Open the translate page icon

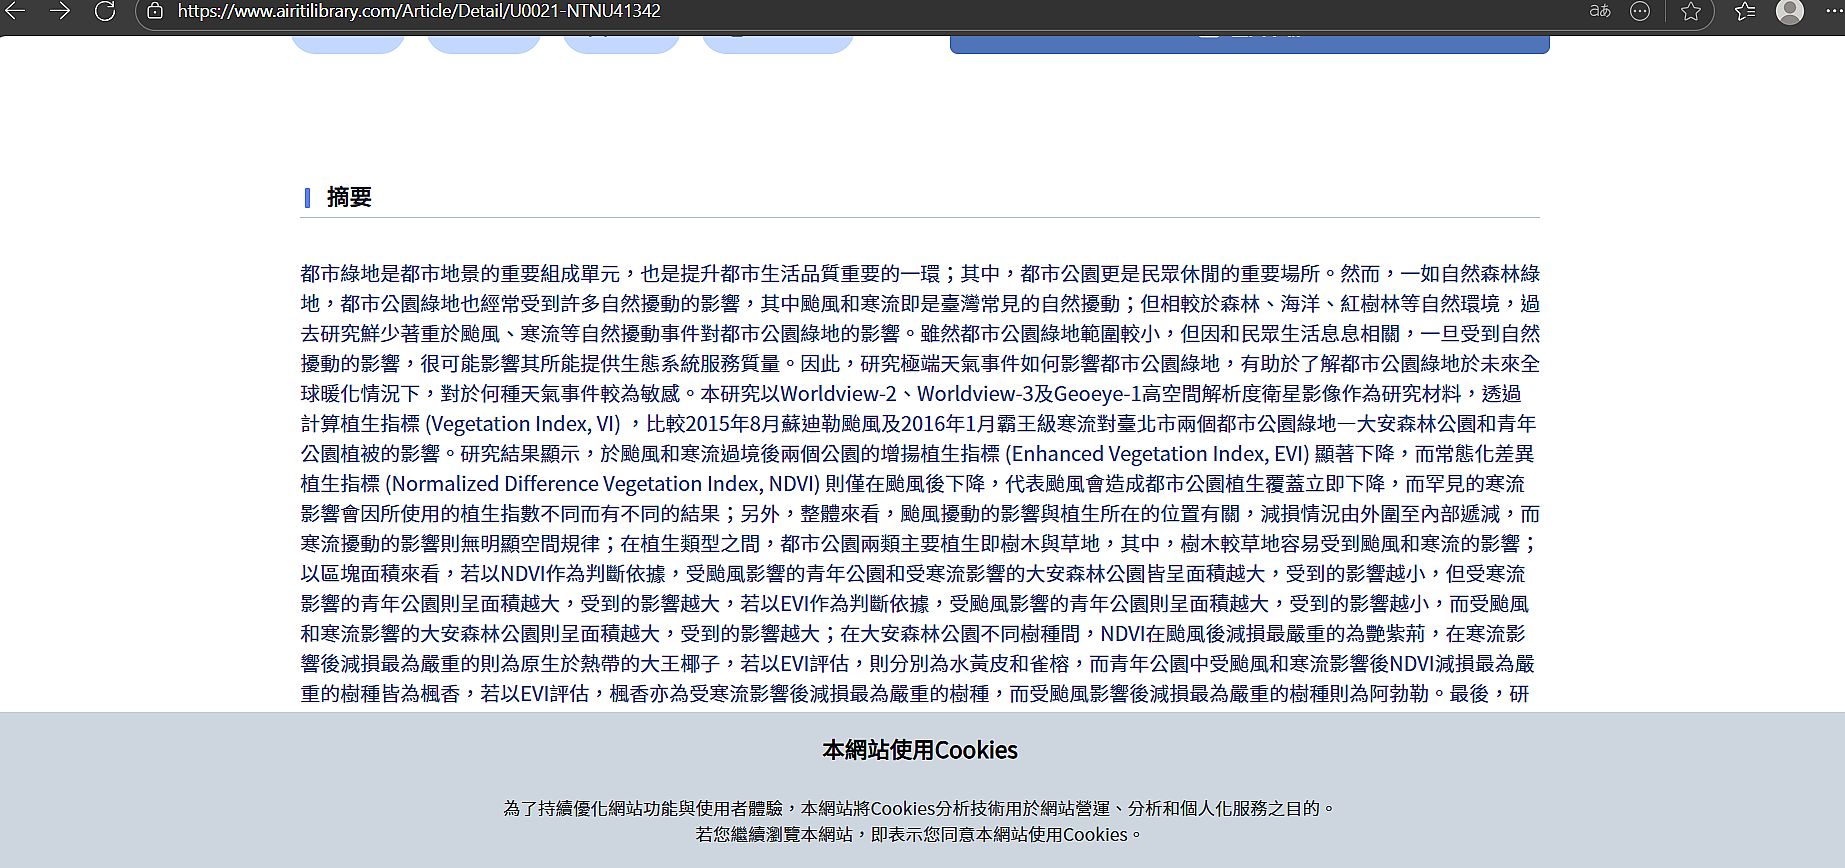(1599, 11)
